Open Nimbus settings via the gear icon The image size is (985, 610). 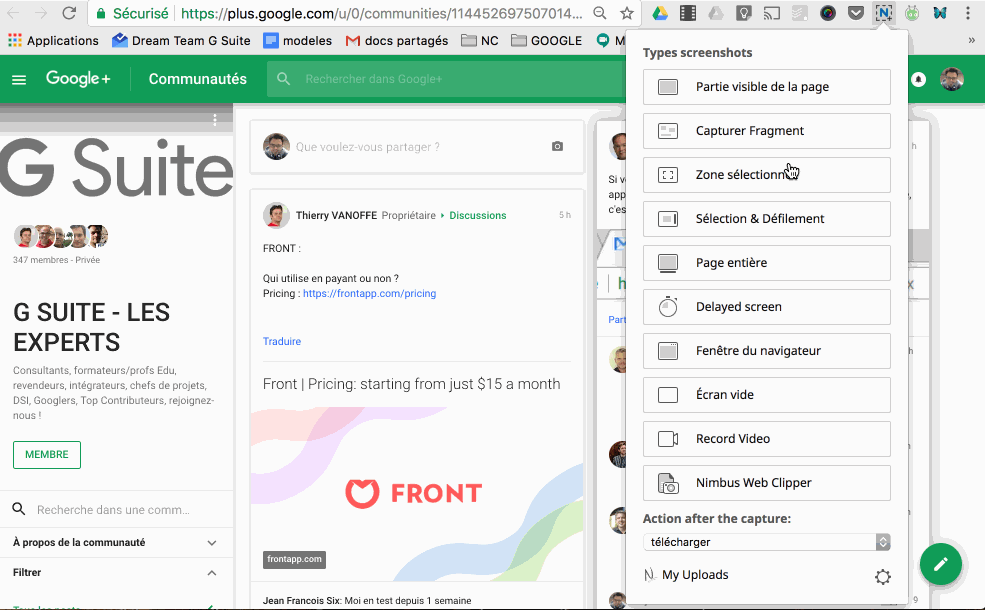point(882,576)
